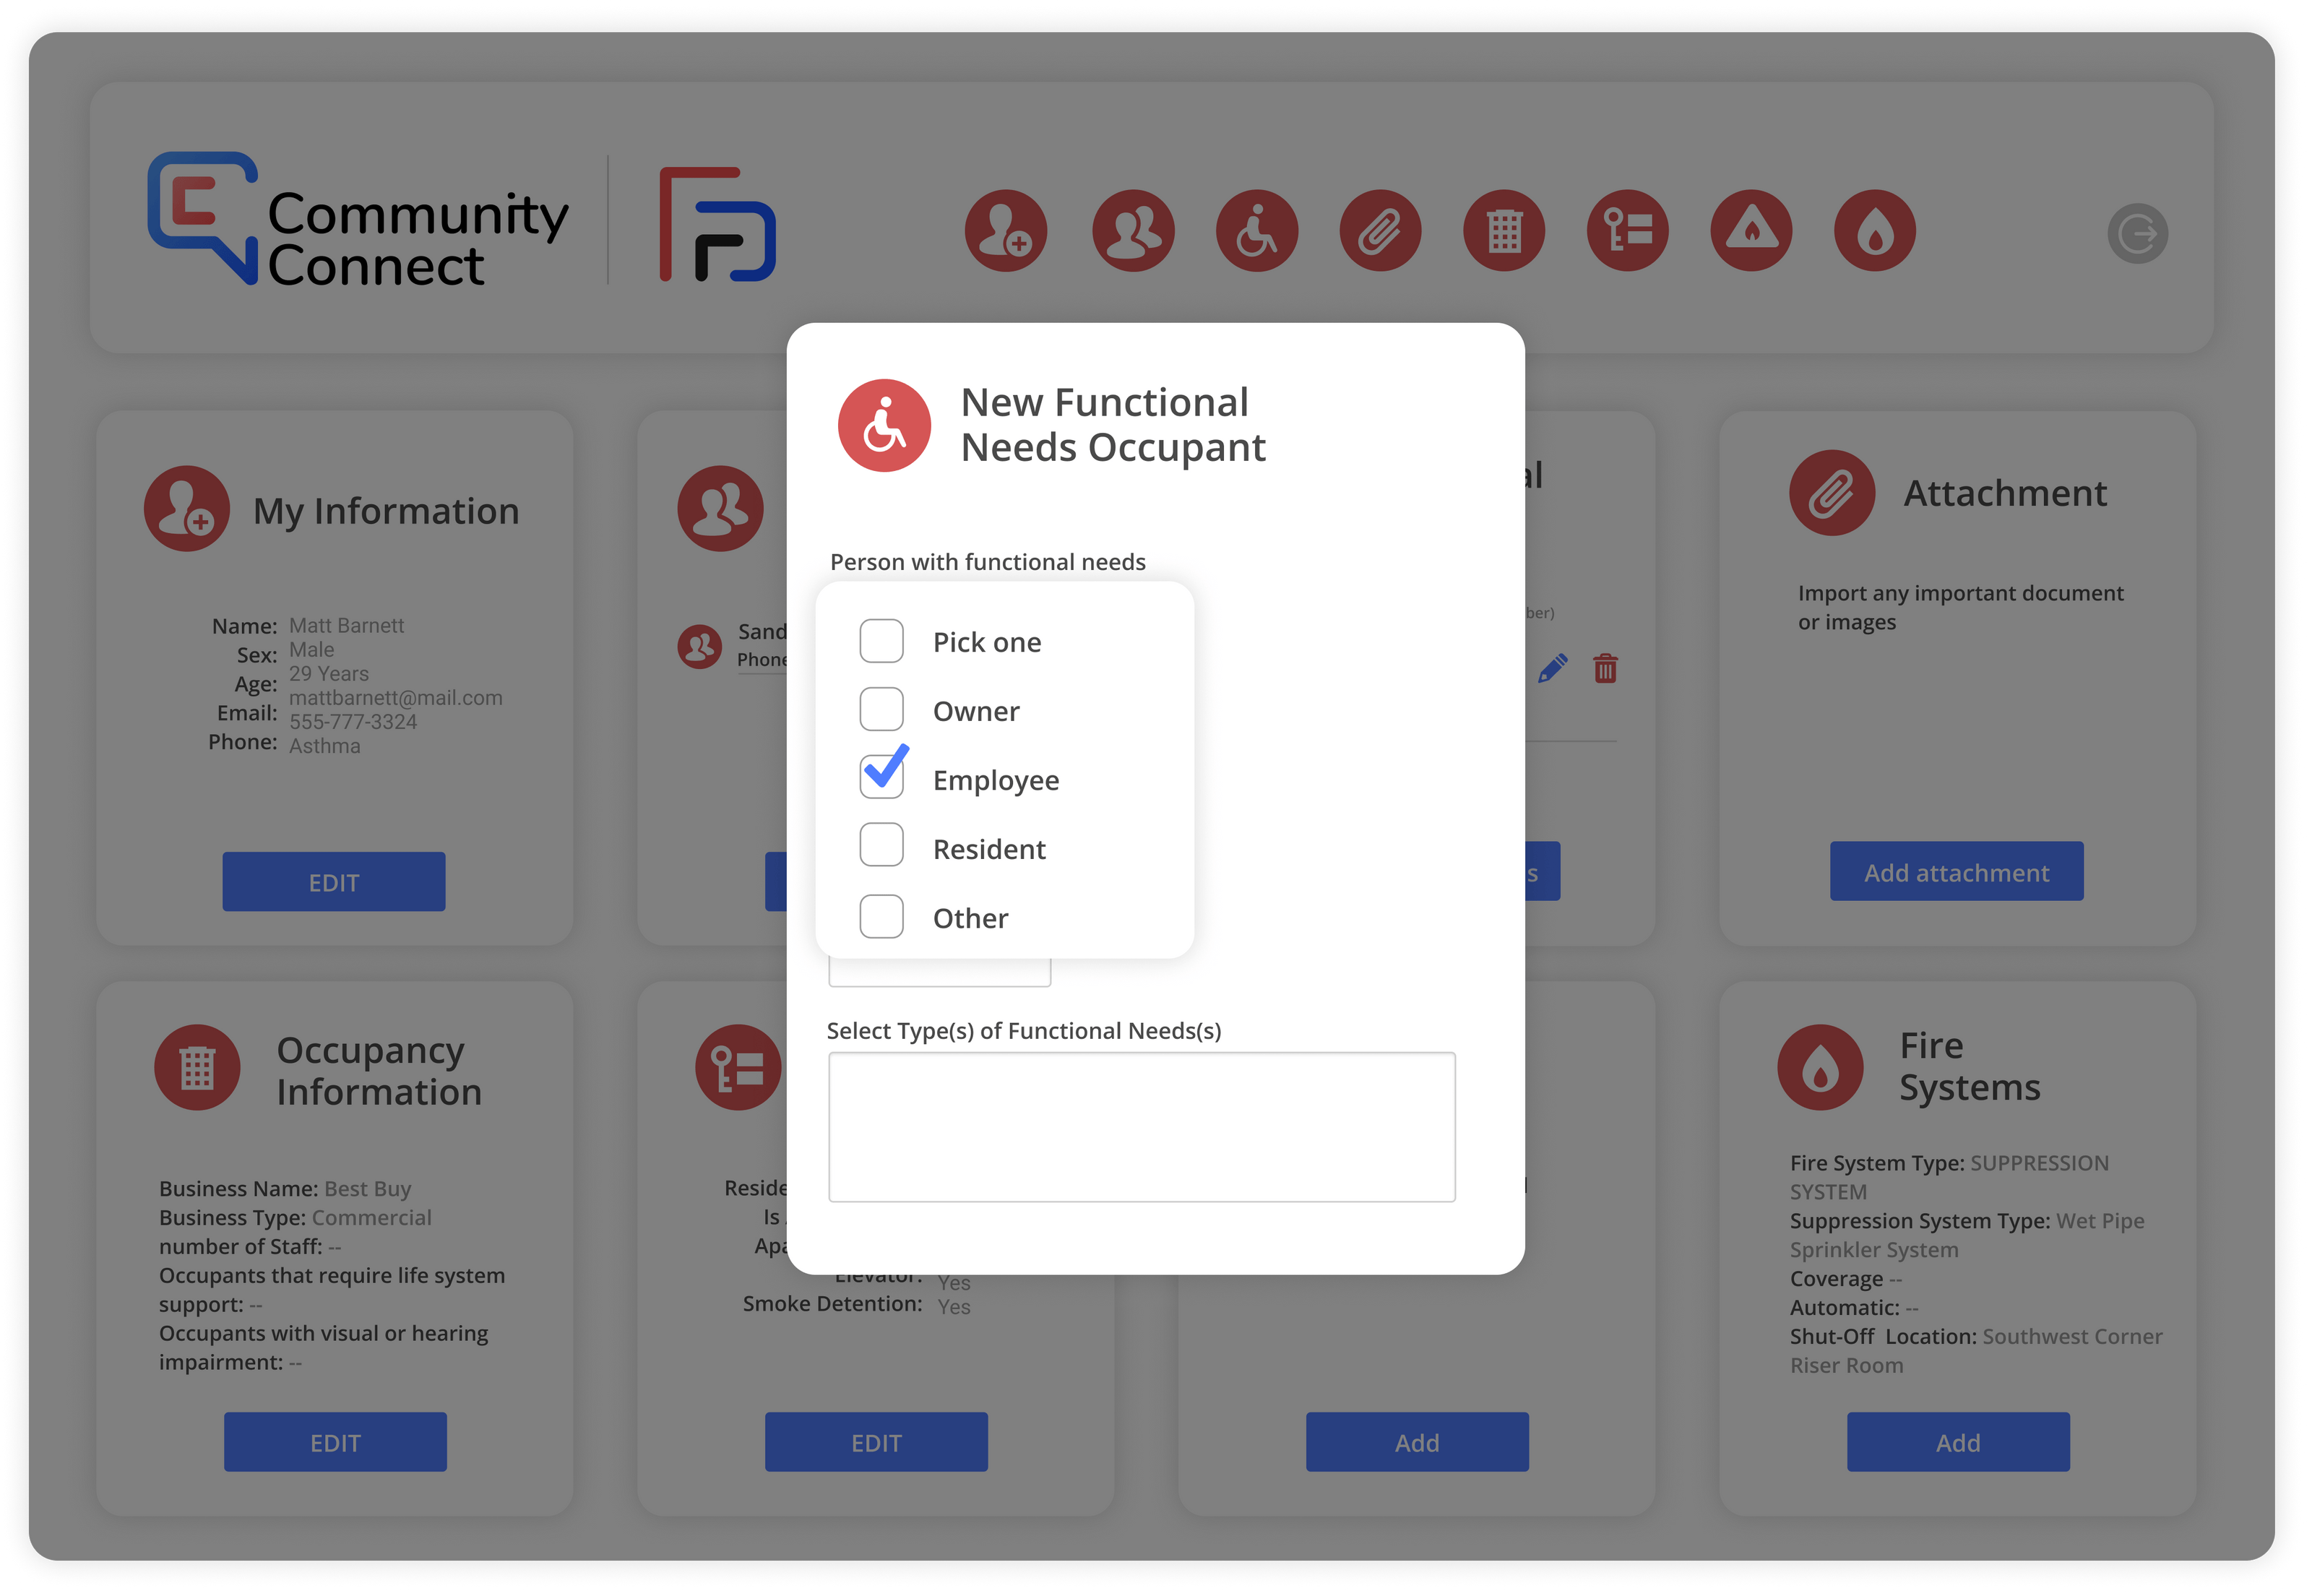Screen dimensions: 2312x1596
Task: Select the water drop fire systems icon
Action: (x=1875, y=231)
